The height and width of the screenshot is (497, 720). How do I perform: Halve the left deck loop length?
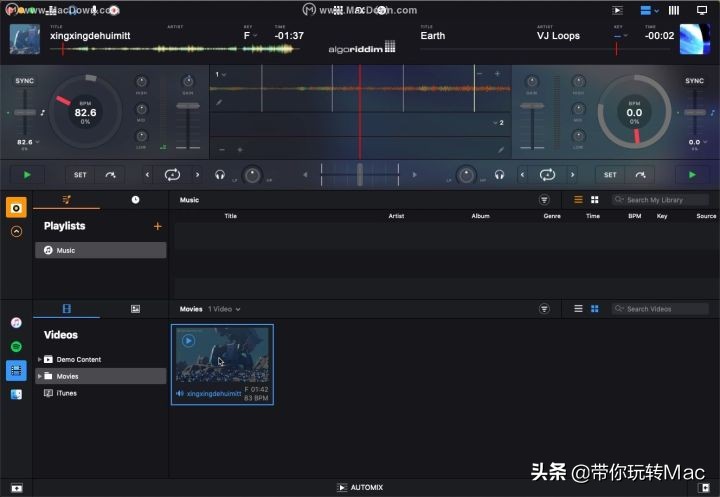point(147,175)
